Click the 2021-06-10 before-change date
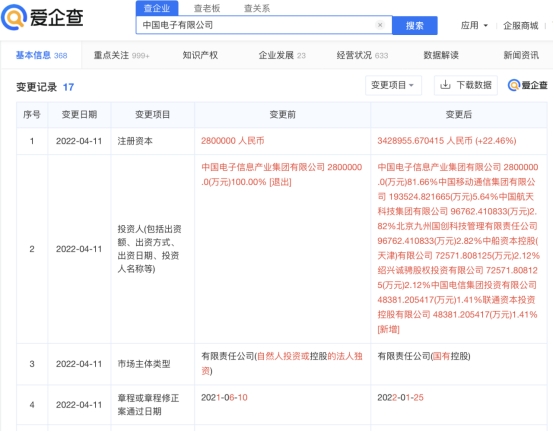 tap(224, 397)
